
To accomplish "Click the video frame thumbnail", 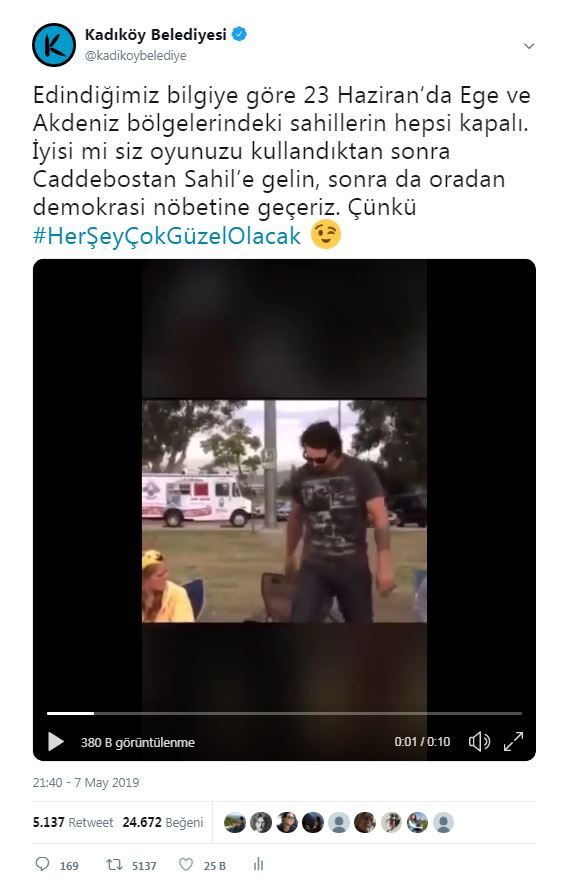I will [x=284, y=510].
